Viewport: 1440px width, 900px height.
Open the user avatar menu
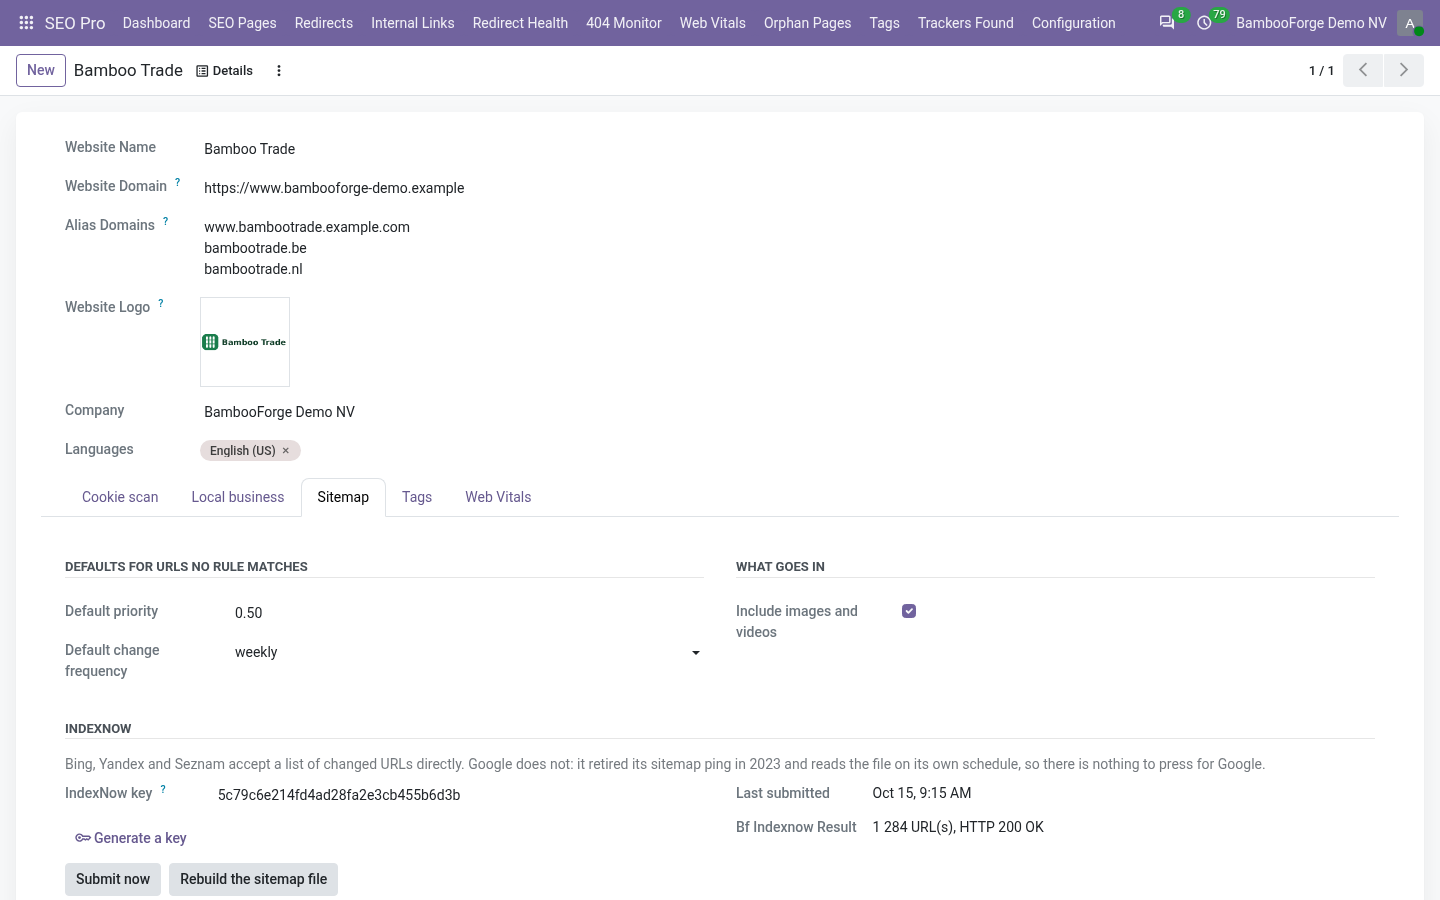coord(1410,23)
